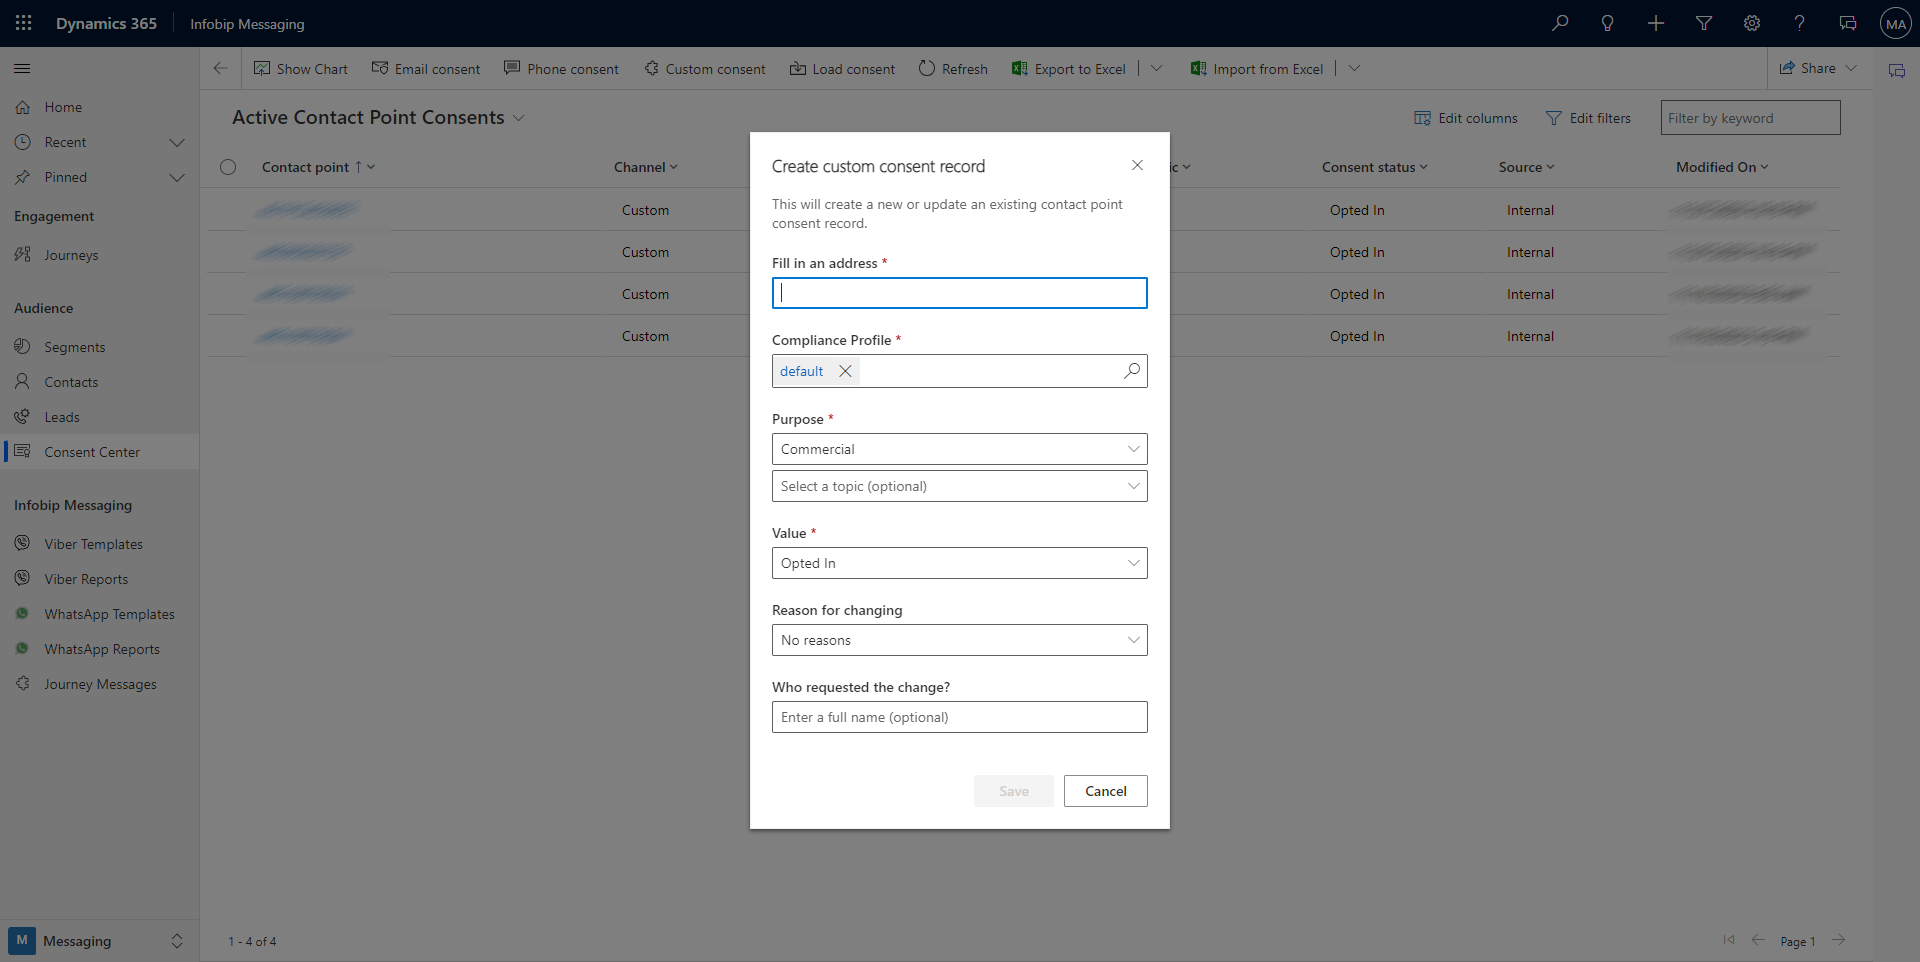
Task: Open the Modified On column header menu
Action: 1722,167
